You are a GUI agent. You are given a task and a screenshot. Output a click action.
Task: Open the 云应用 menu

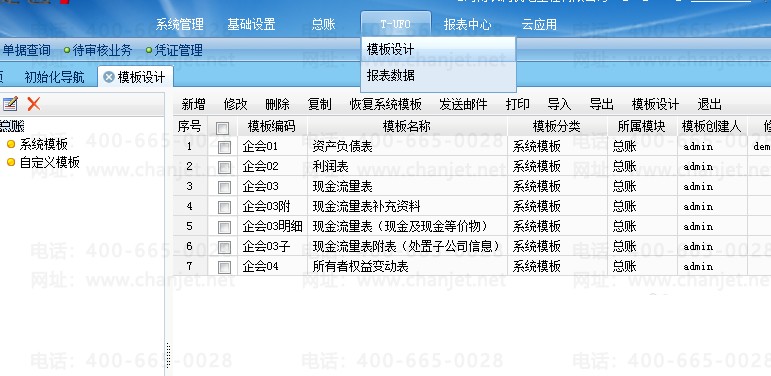point(539,24)
